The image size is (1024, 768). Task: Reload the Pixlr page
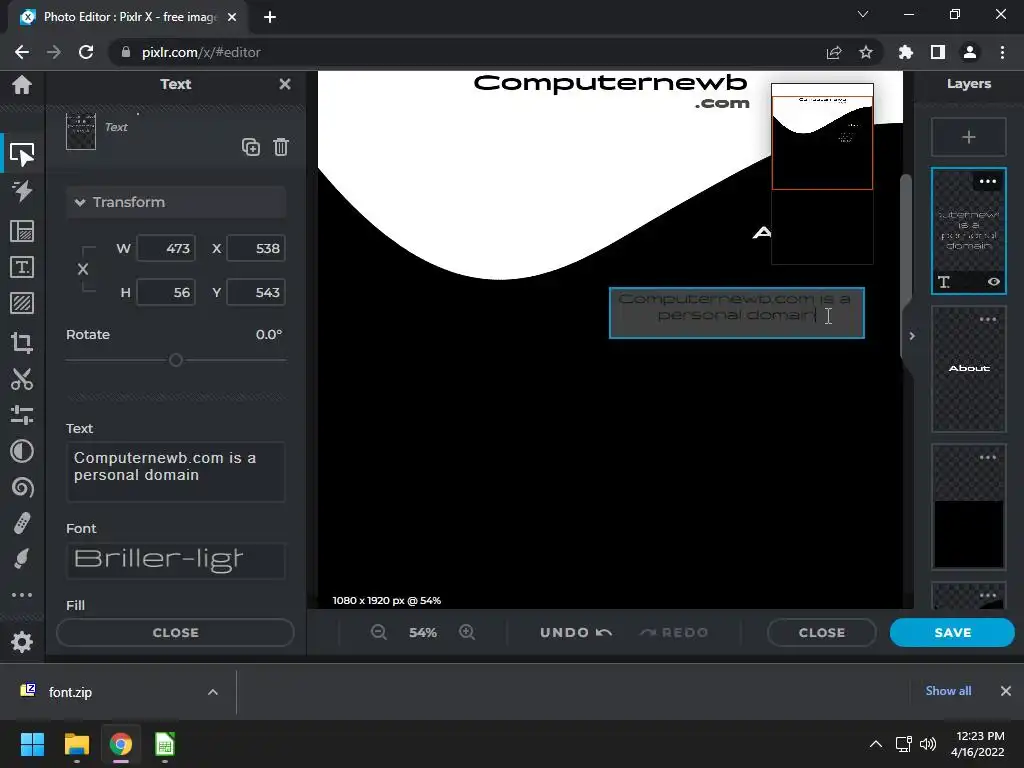point(86,52)
